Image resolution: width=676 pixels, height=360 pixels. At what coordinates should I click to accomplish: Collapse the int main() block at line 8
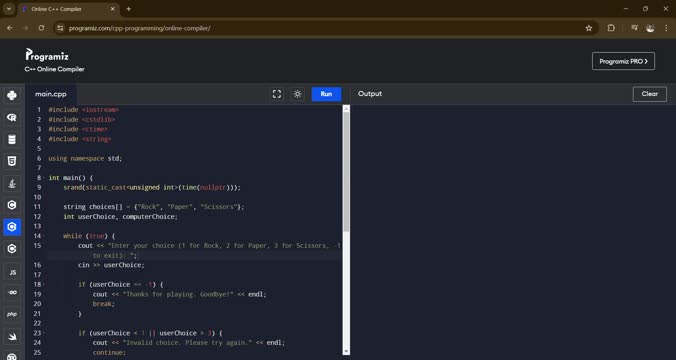pyautogui.click(x=44, y=178)
